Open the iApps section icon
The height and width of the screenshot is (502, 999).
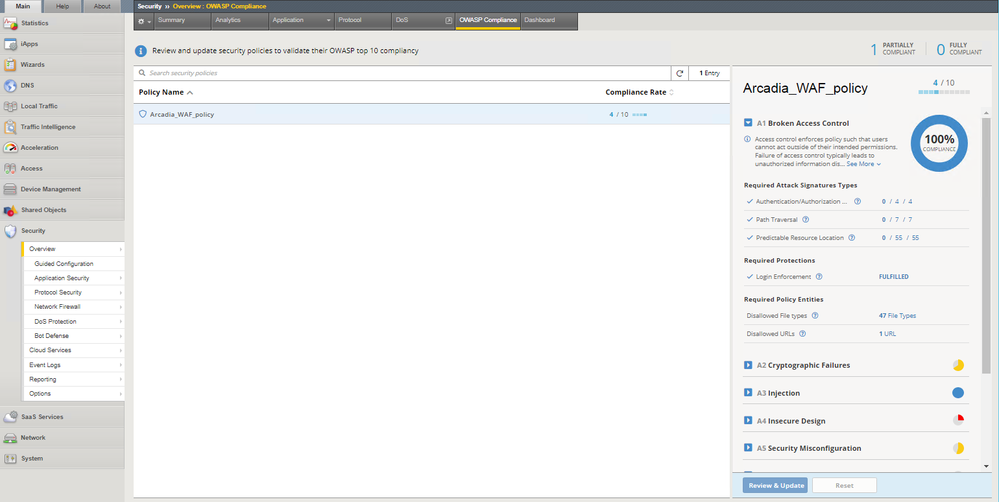(x=10, y=44)
